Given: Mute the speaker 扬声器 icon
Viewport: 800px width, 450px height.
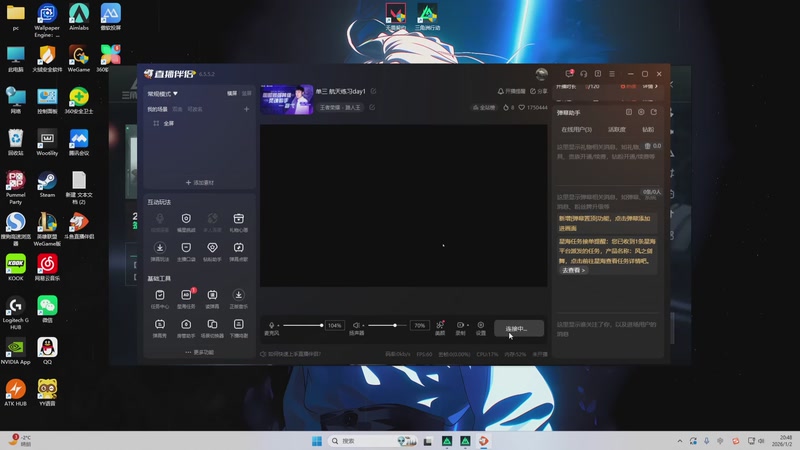Looking at the screenshot, I should click(x=356, y=325).
